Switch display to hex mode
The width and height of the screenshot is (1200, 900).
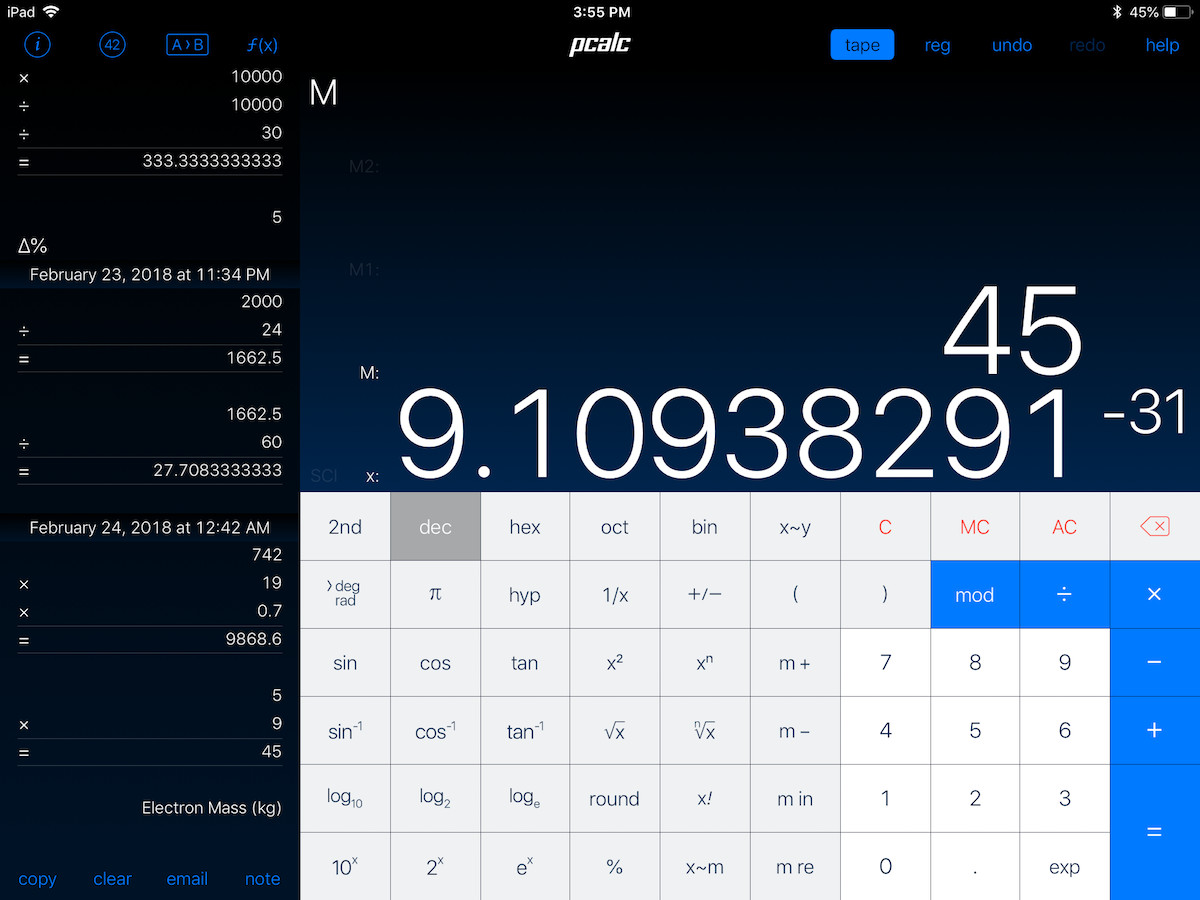[525, 526]
